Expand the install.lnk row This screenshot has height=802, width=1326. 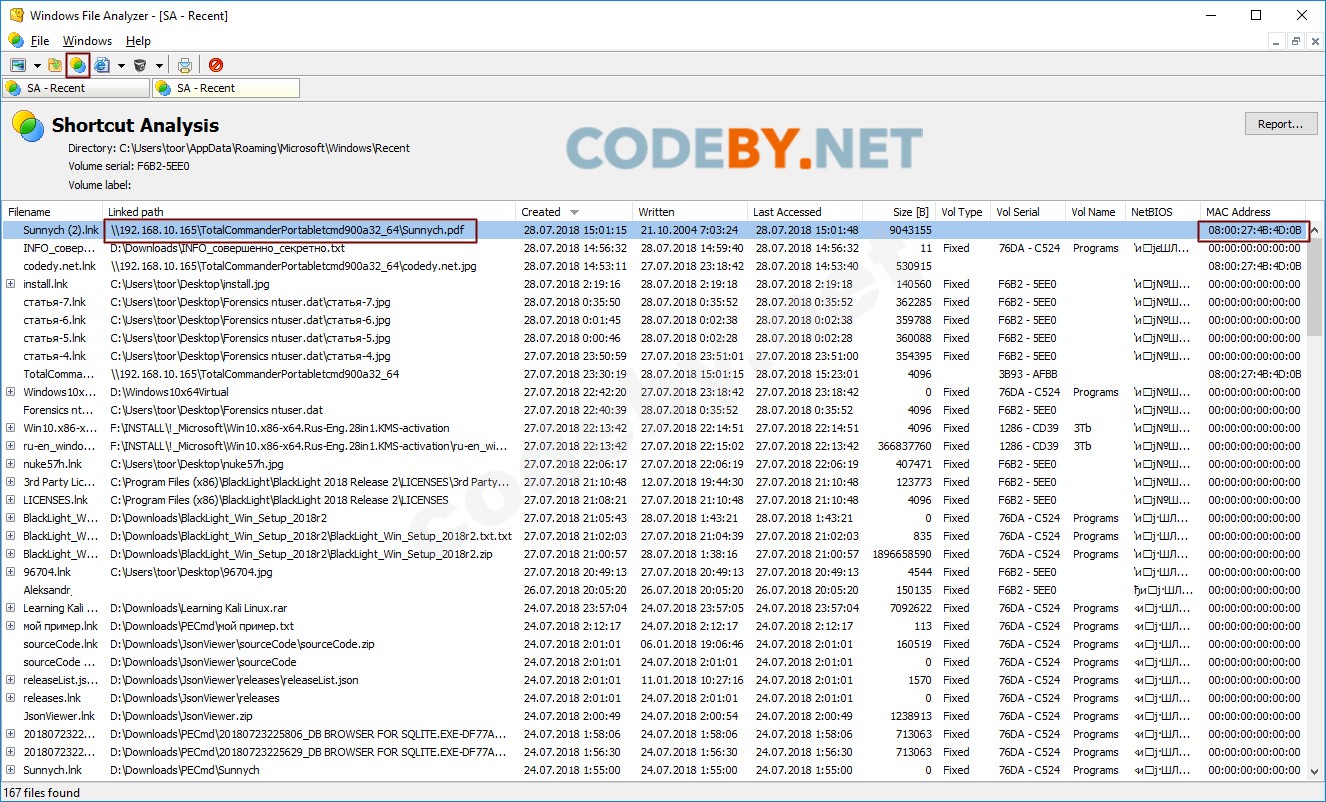point(11,284)
